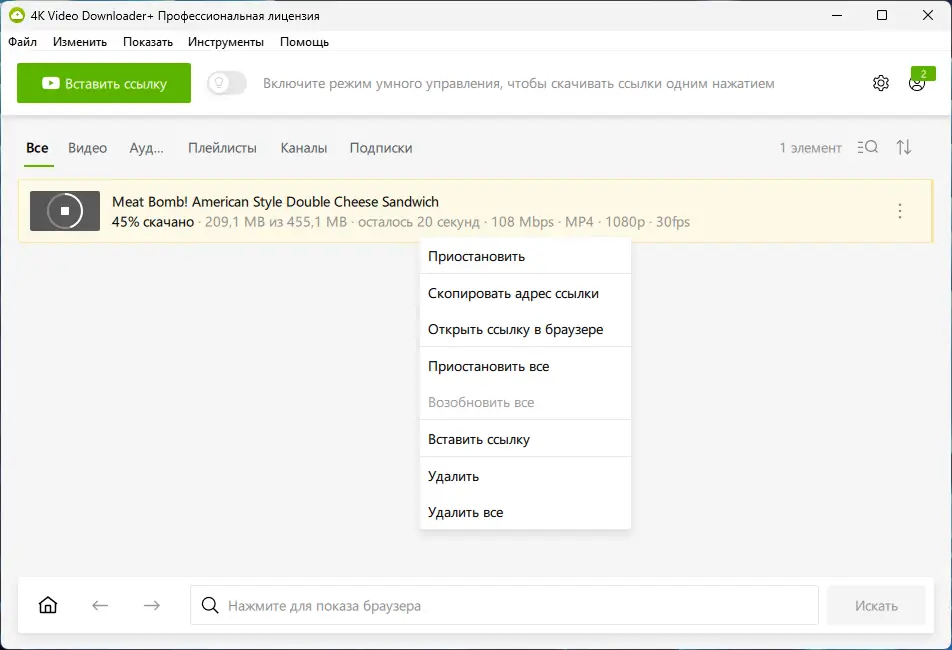Screen dimensions: 952x650
Task: Select Скопировать адрес ссылки from context menu
Action: pos(513,293)
